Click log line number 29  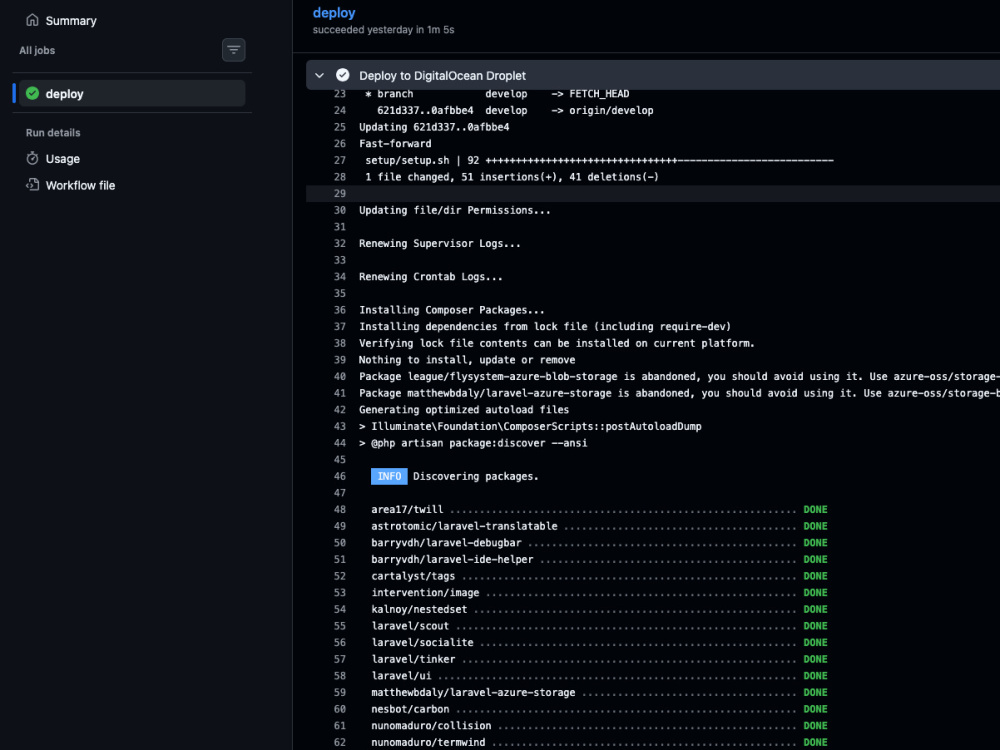(x=340, y=193)
